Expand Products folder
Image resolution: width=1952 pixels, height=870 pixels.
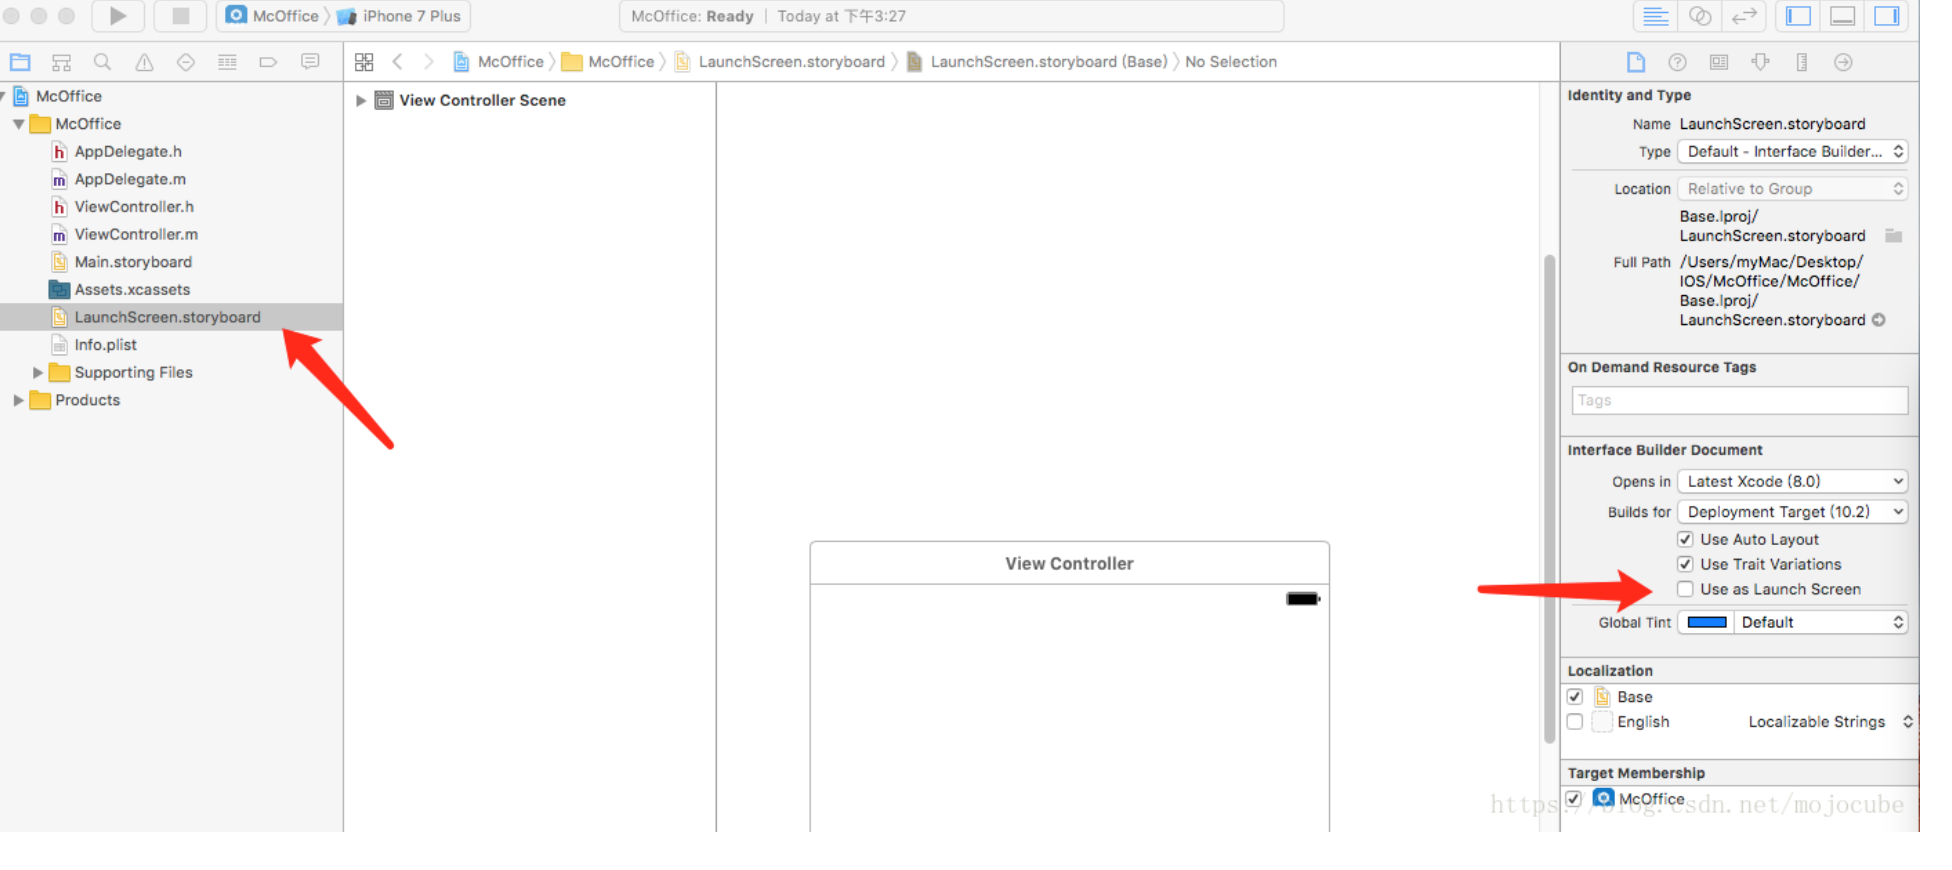point(18,400)
